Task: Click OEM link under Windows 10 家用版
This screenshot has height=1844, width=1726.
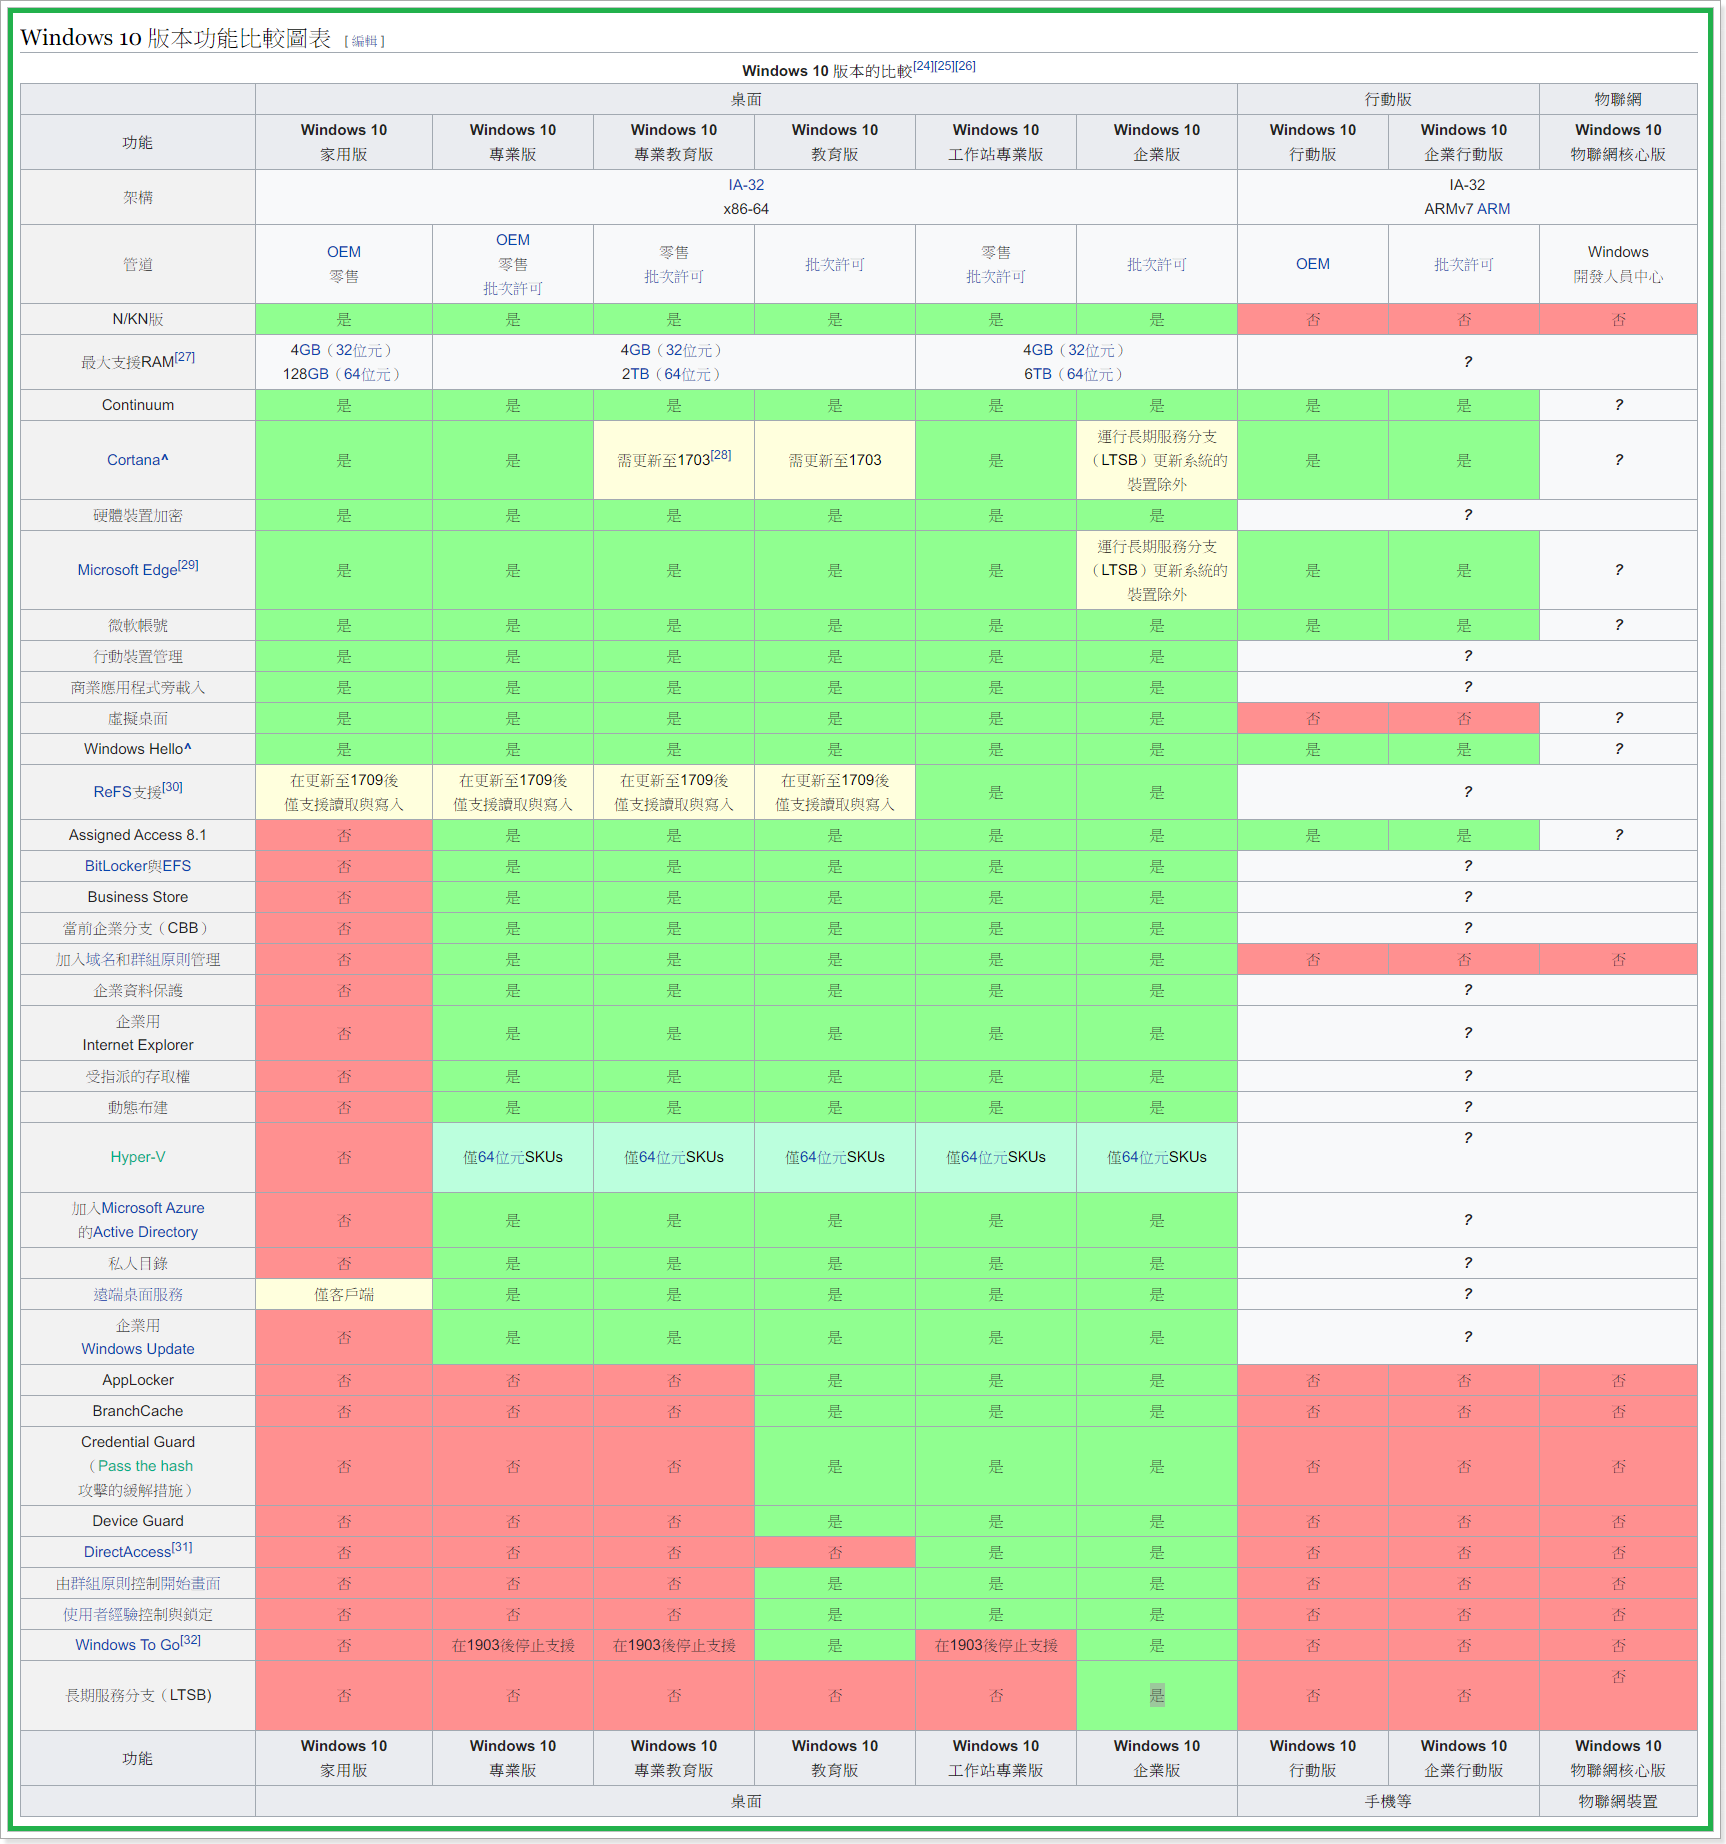Action: (344, 252)
